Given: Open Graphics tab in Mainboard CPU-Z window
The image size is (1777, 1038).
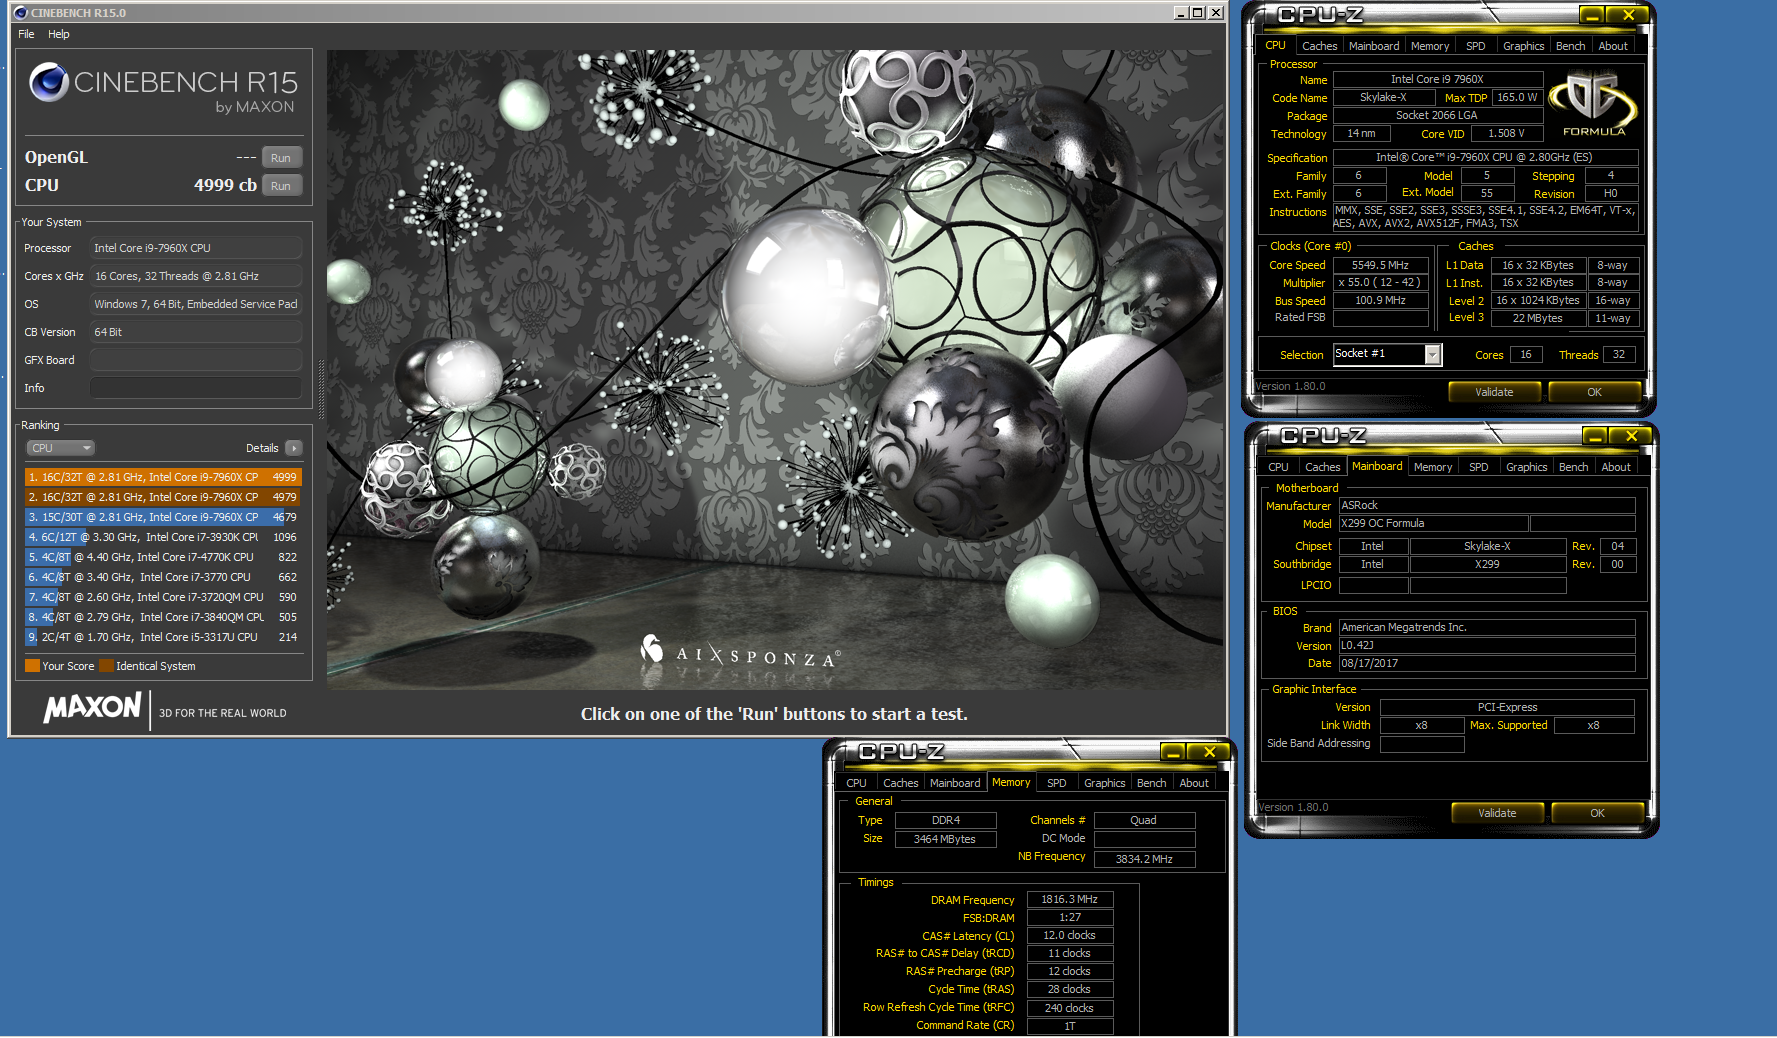Looking at the screenshot, I should click(x=1526, y=467).
